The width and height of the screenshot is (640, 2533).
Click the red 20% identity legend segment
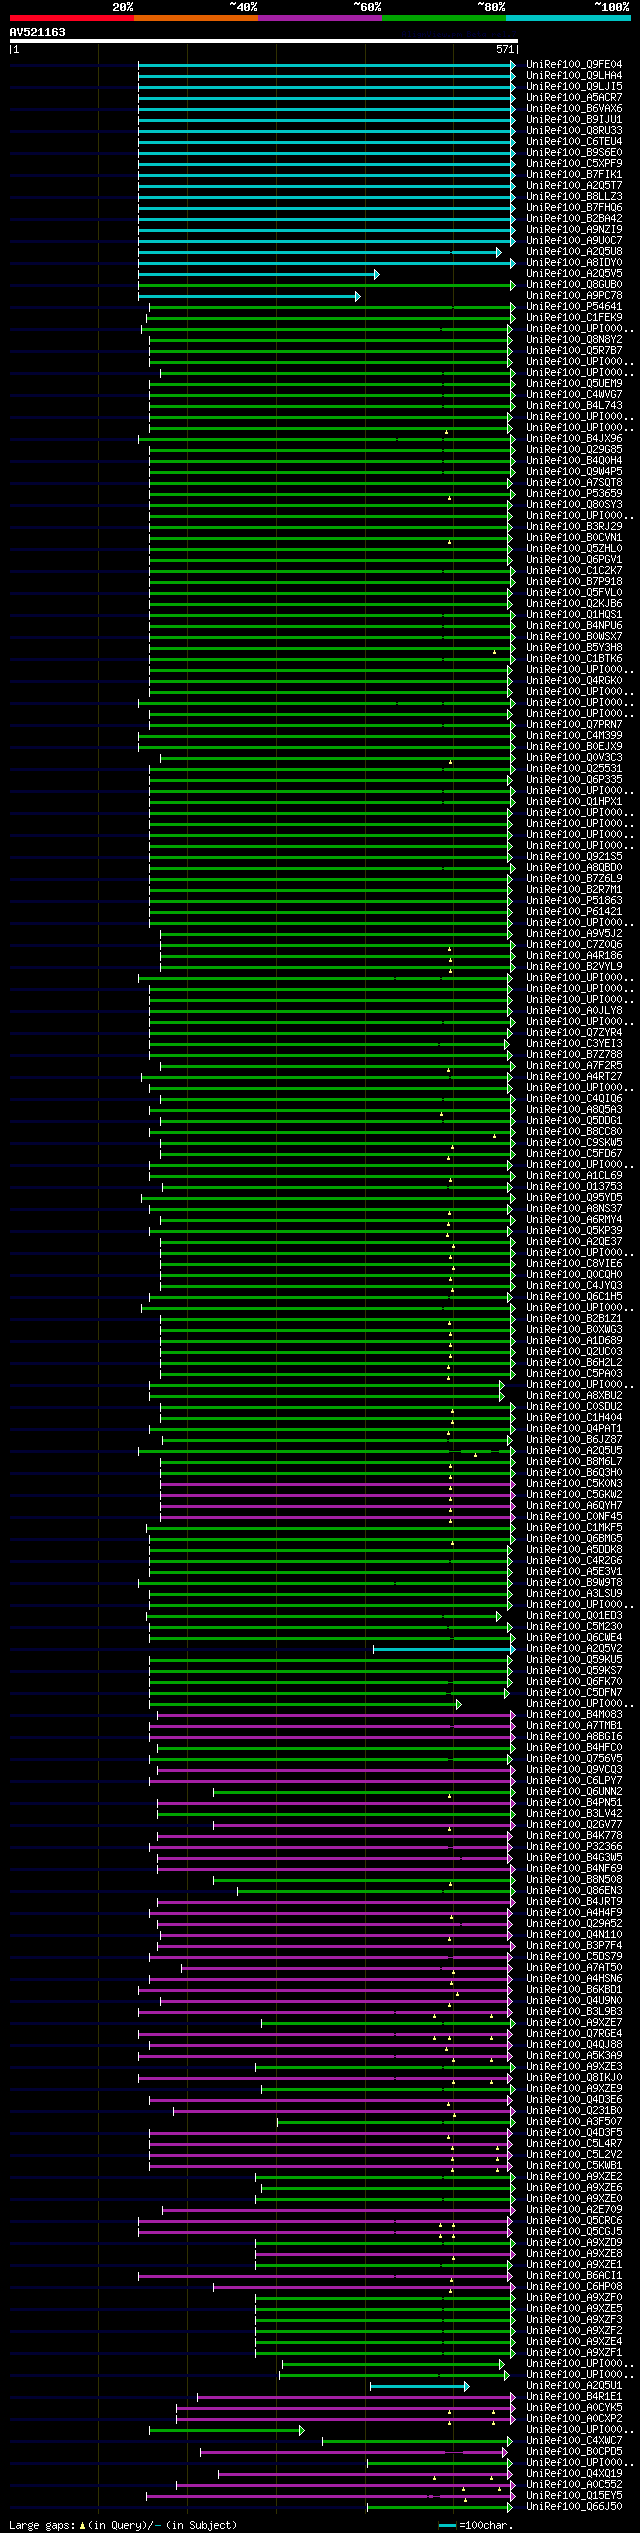tap(71, 18)
